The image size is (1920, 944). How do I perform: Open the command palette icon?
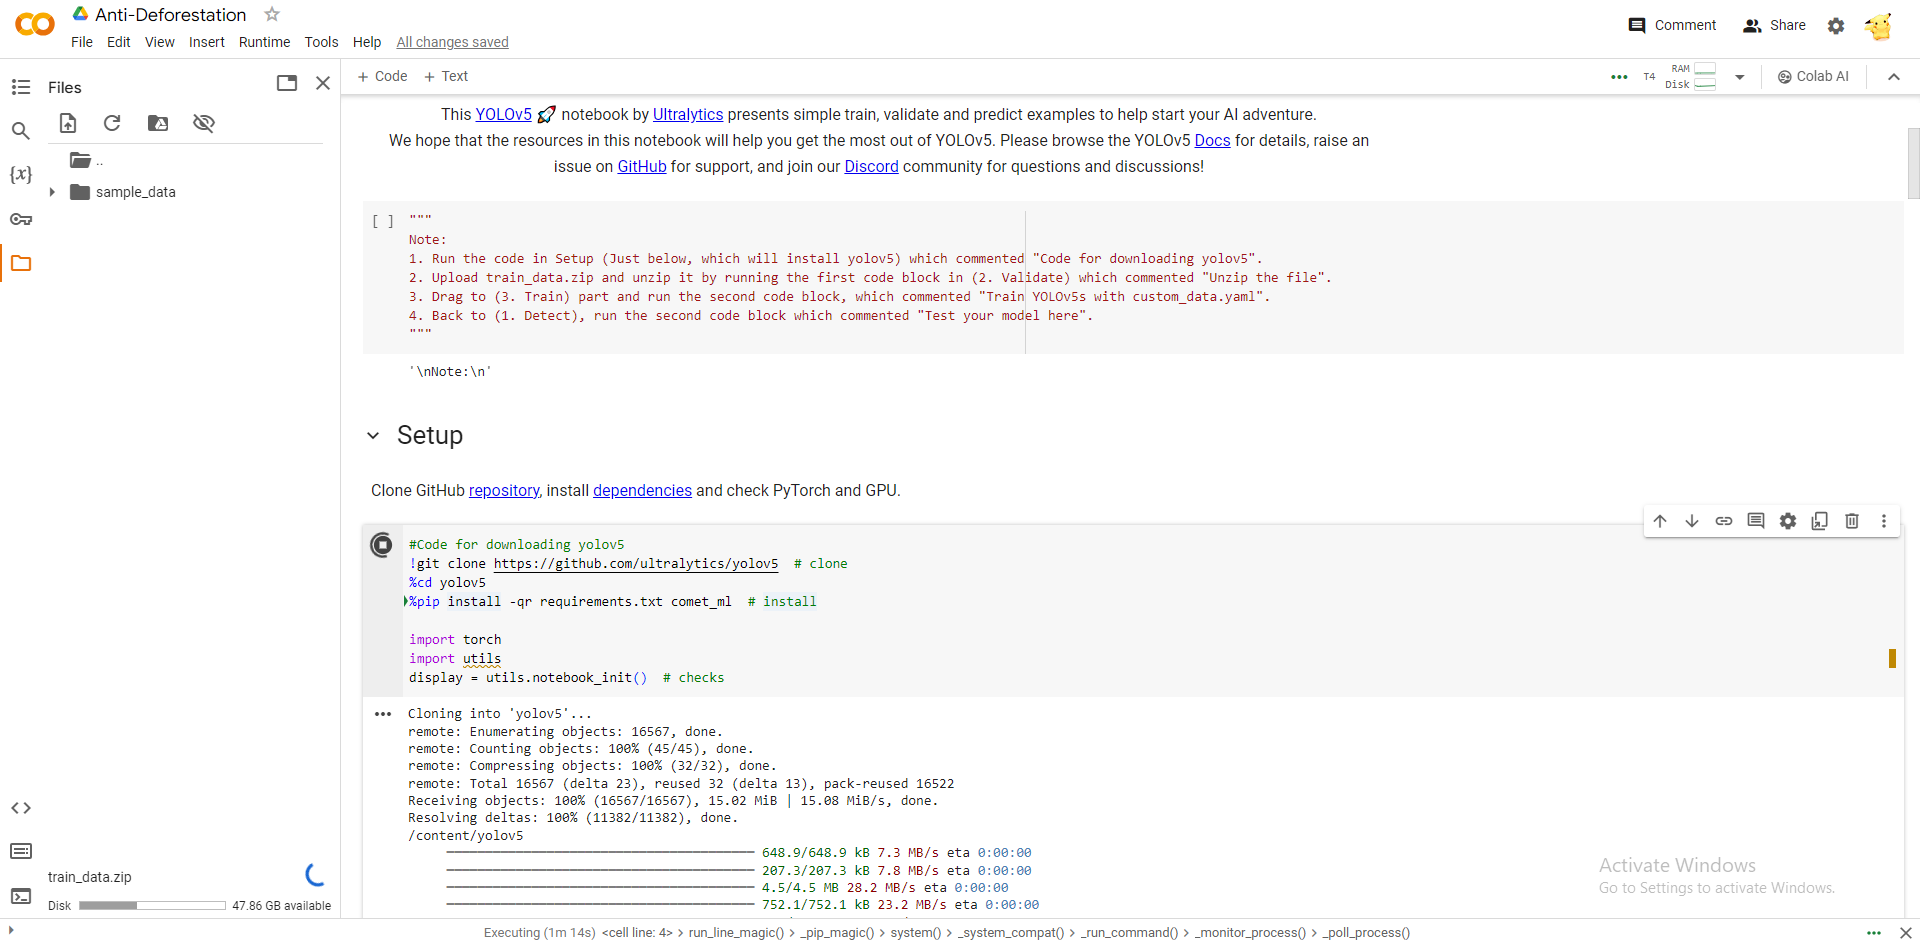tap(21, 851)
